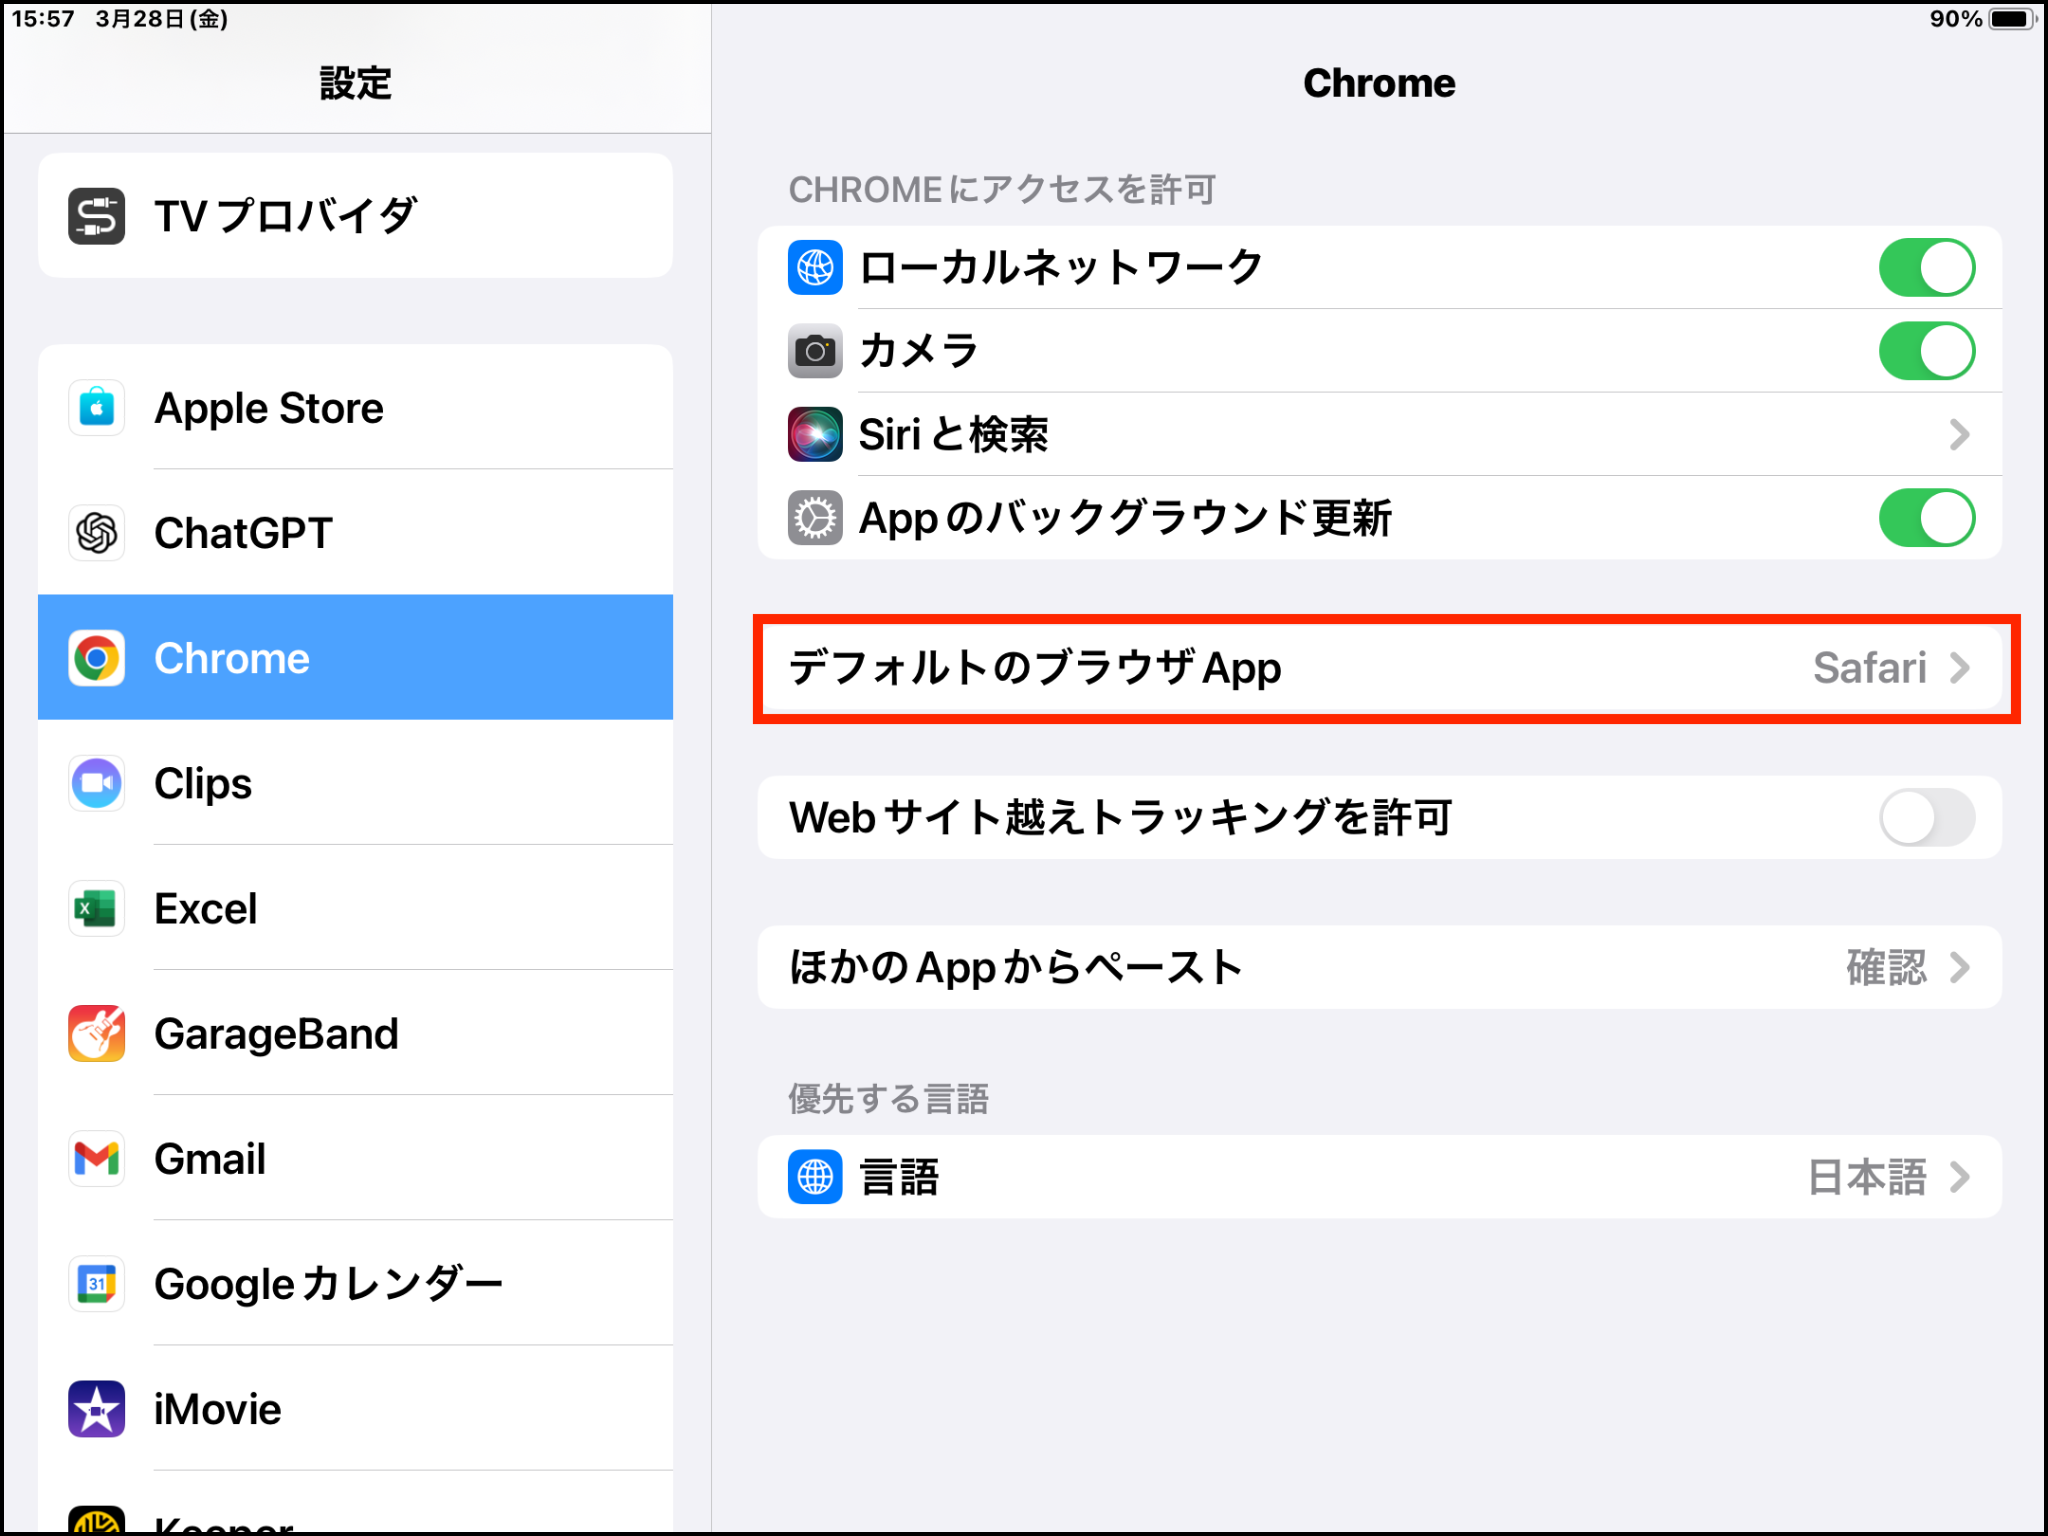Tap the ChatGPT app icon
This screenshot has width=2048, height=1536.
(x=96, y=533)
